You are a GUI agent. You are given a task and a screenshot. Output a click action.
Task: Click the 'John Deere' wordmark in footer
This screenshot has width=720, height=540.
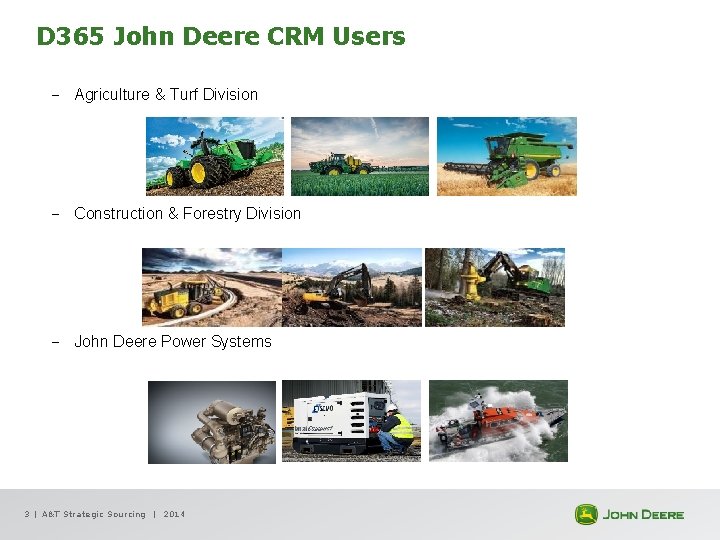pyautogui.click(x=643, y=515)
